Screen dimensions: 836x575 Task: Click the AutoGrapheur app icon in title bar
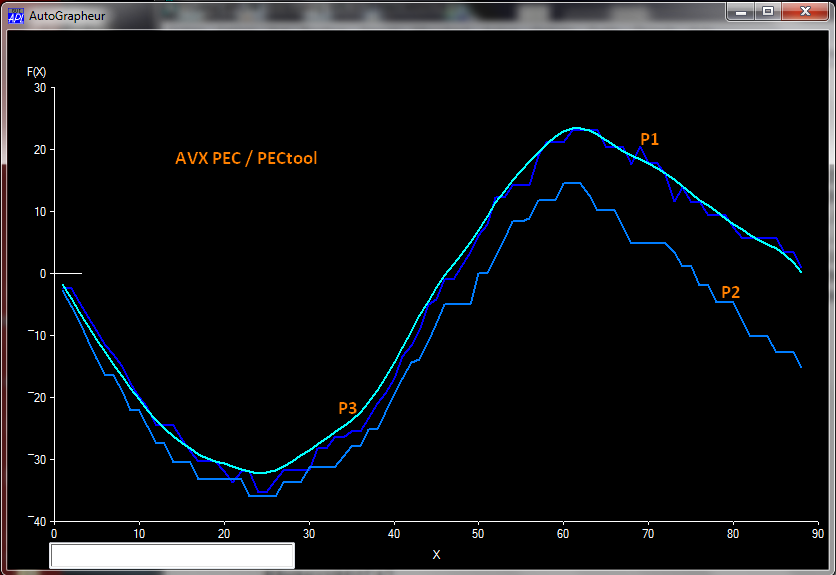tap(15, 15)
